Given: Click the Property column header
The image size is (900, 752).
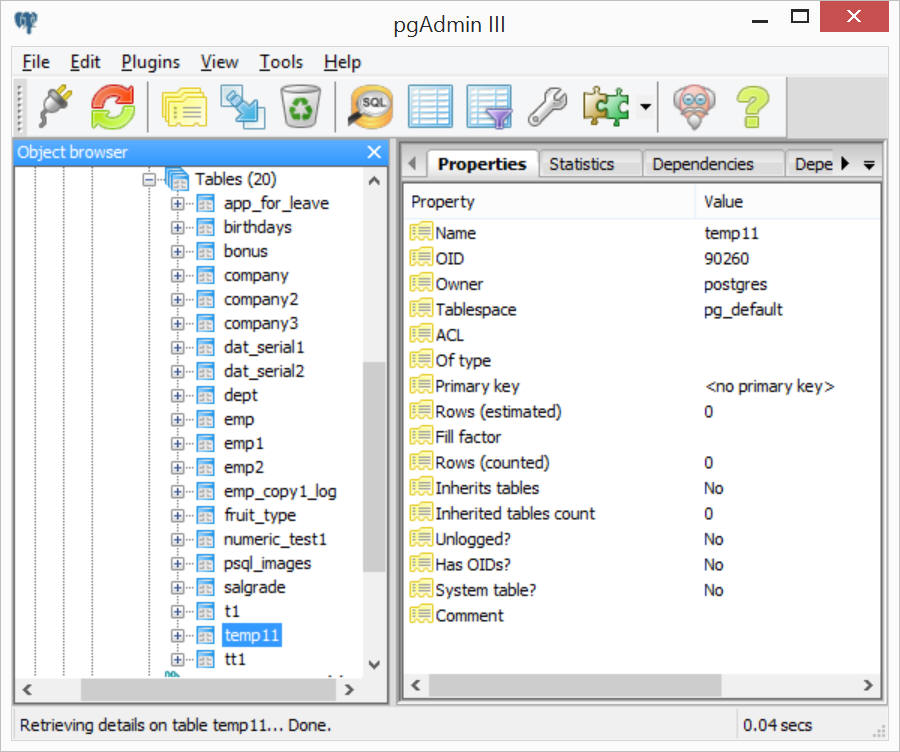Looking at the screenshot, I should click(x=548, y=202).
